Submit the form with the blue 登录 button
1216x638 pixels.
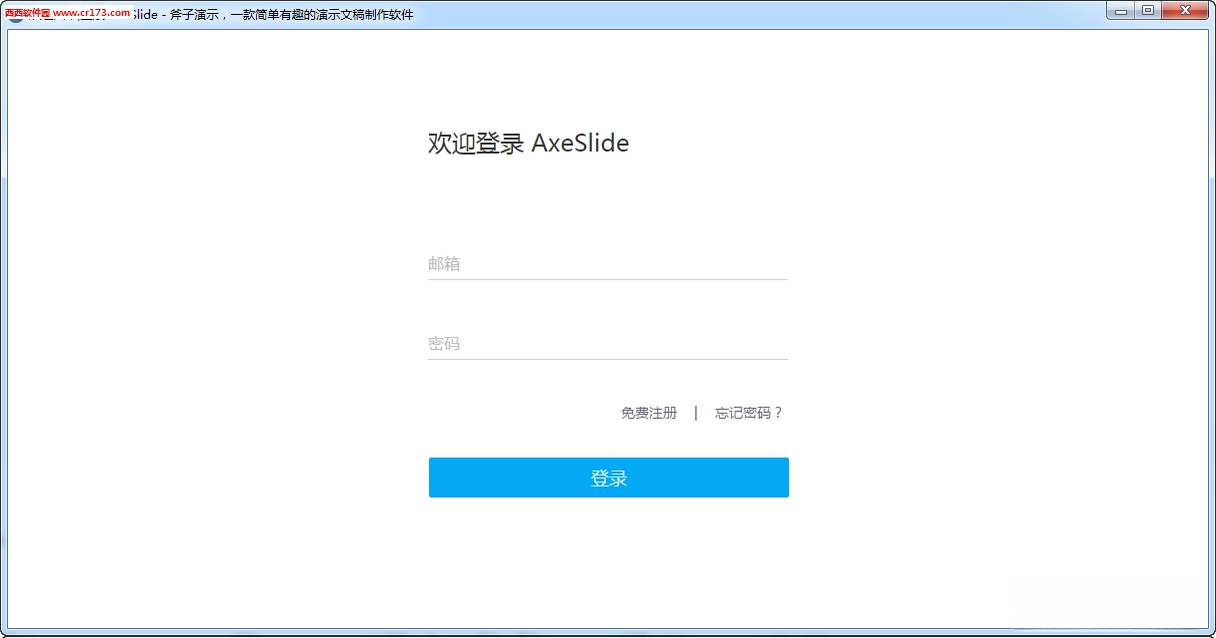click(x=609, y=478)
